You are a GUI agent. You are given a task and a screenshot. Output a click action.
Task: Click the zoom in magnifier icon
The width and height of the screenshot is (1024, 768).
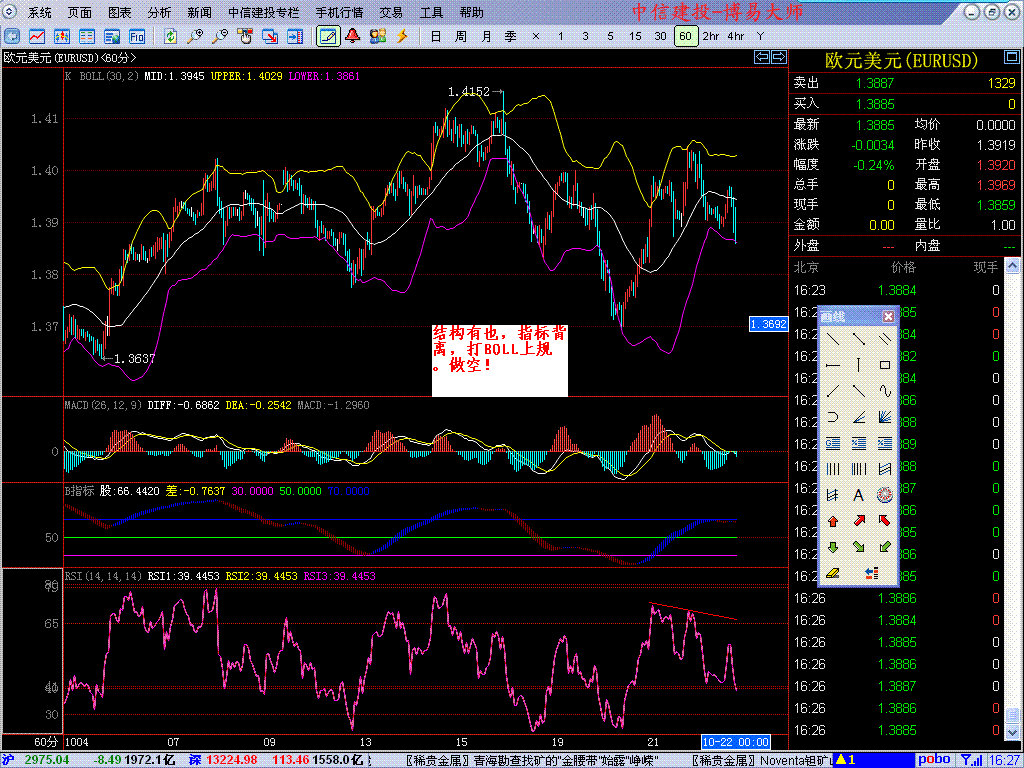[x=195, y=37]
